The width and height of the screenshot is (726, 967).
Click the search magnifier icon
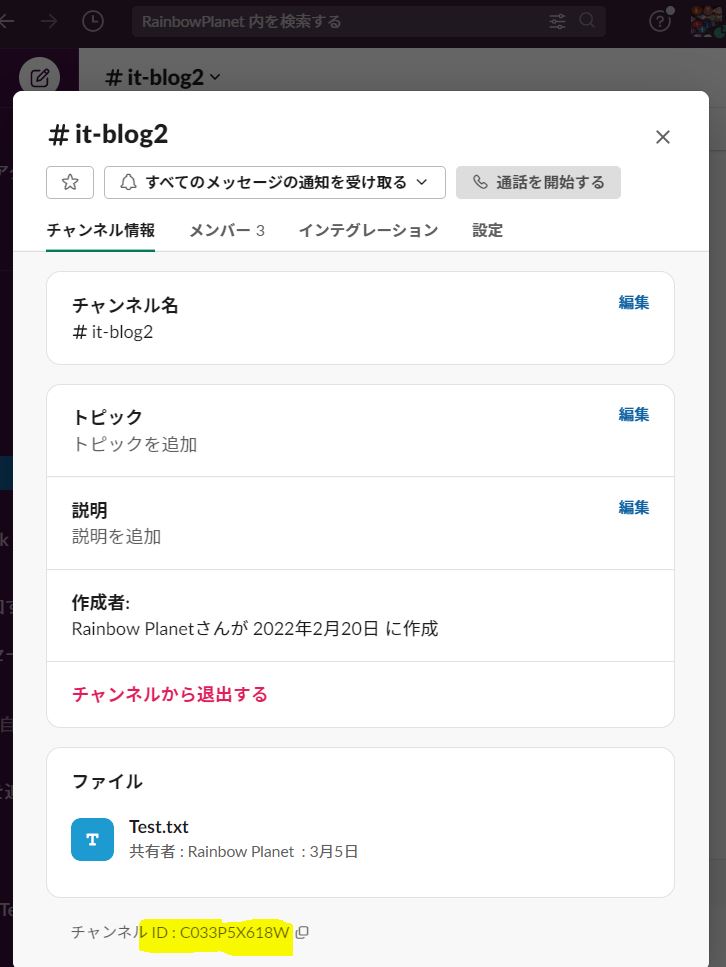[587, 21]
